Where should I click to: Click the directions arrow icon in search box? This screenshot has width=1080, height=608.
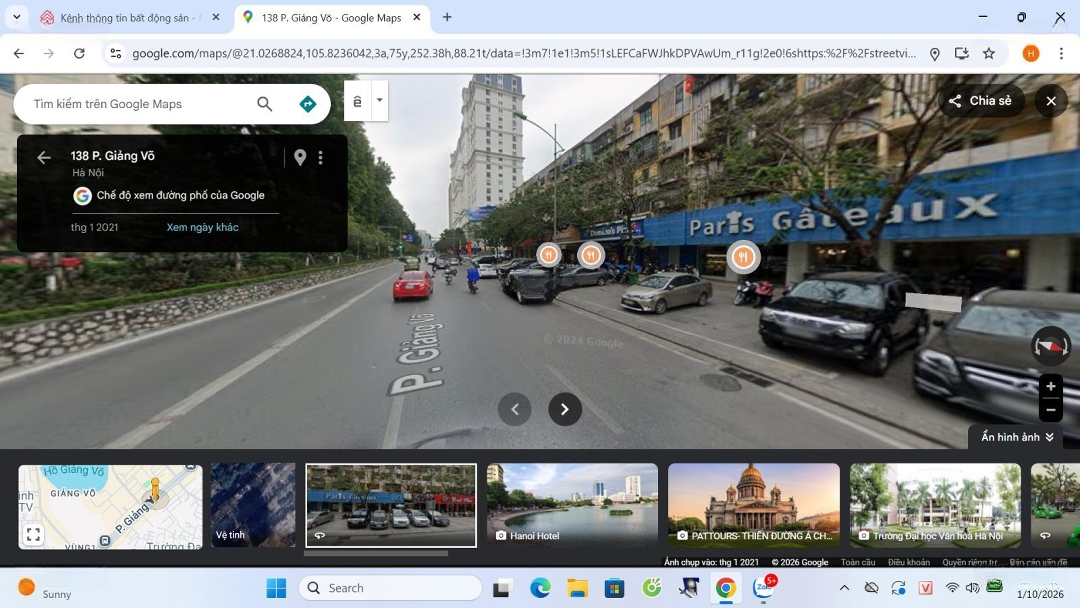(307, 104)
